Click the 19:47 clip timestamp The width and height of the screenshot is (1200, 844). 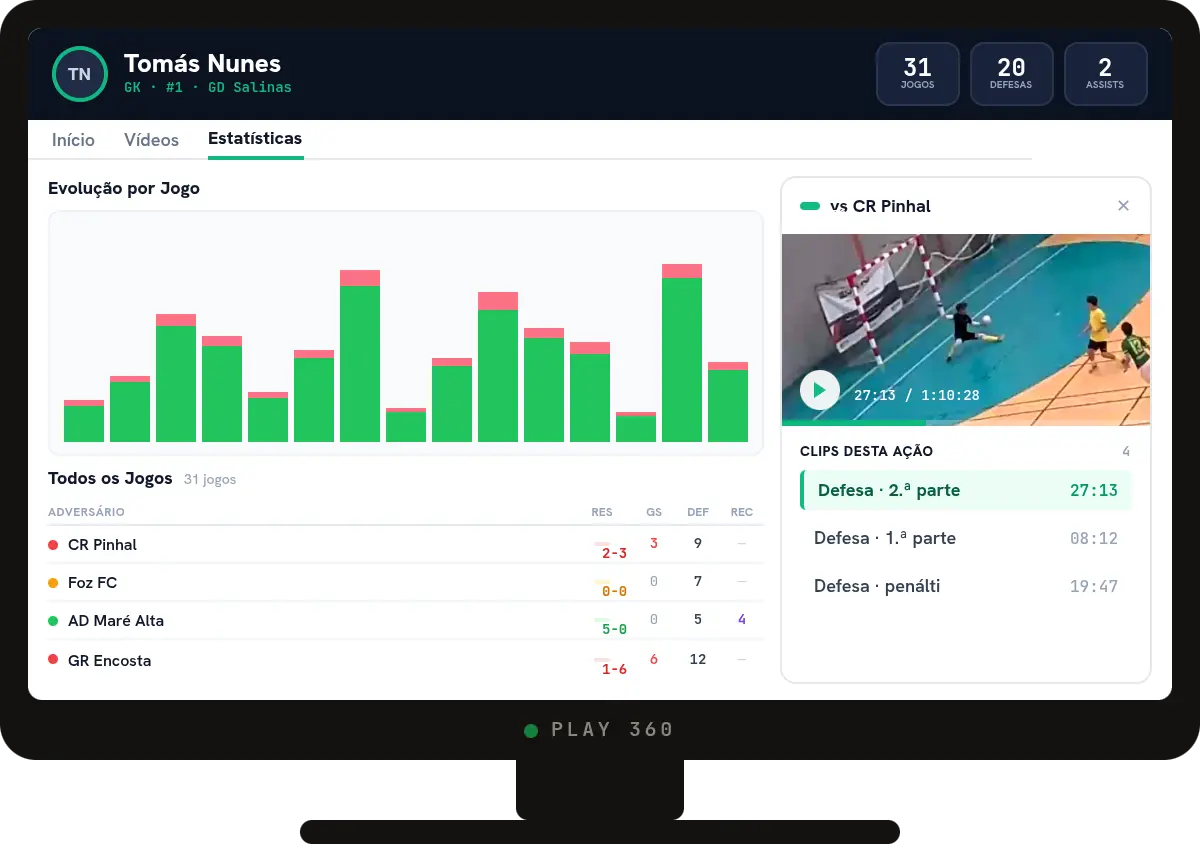click(x=1094, y=586)
